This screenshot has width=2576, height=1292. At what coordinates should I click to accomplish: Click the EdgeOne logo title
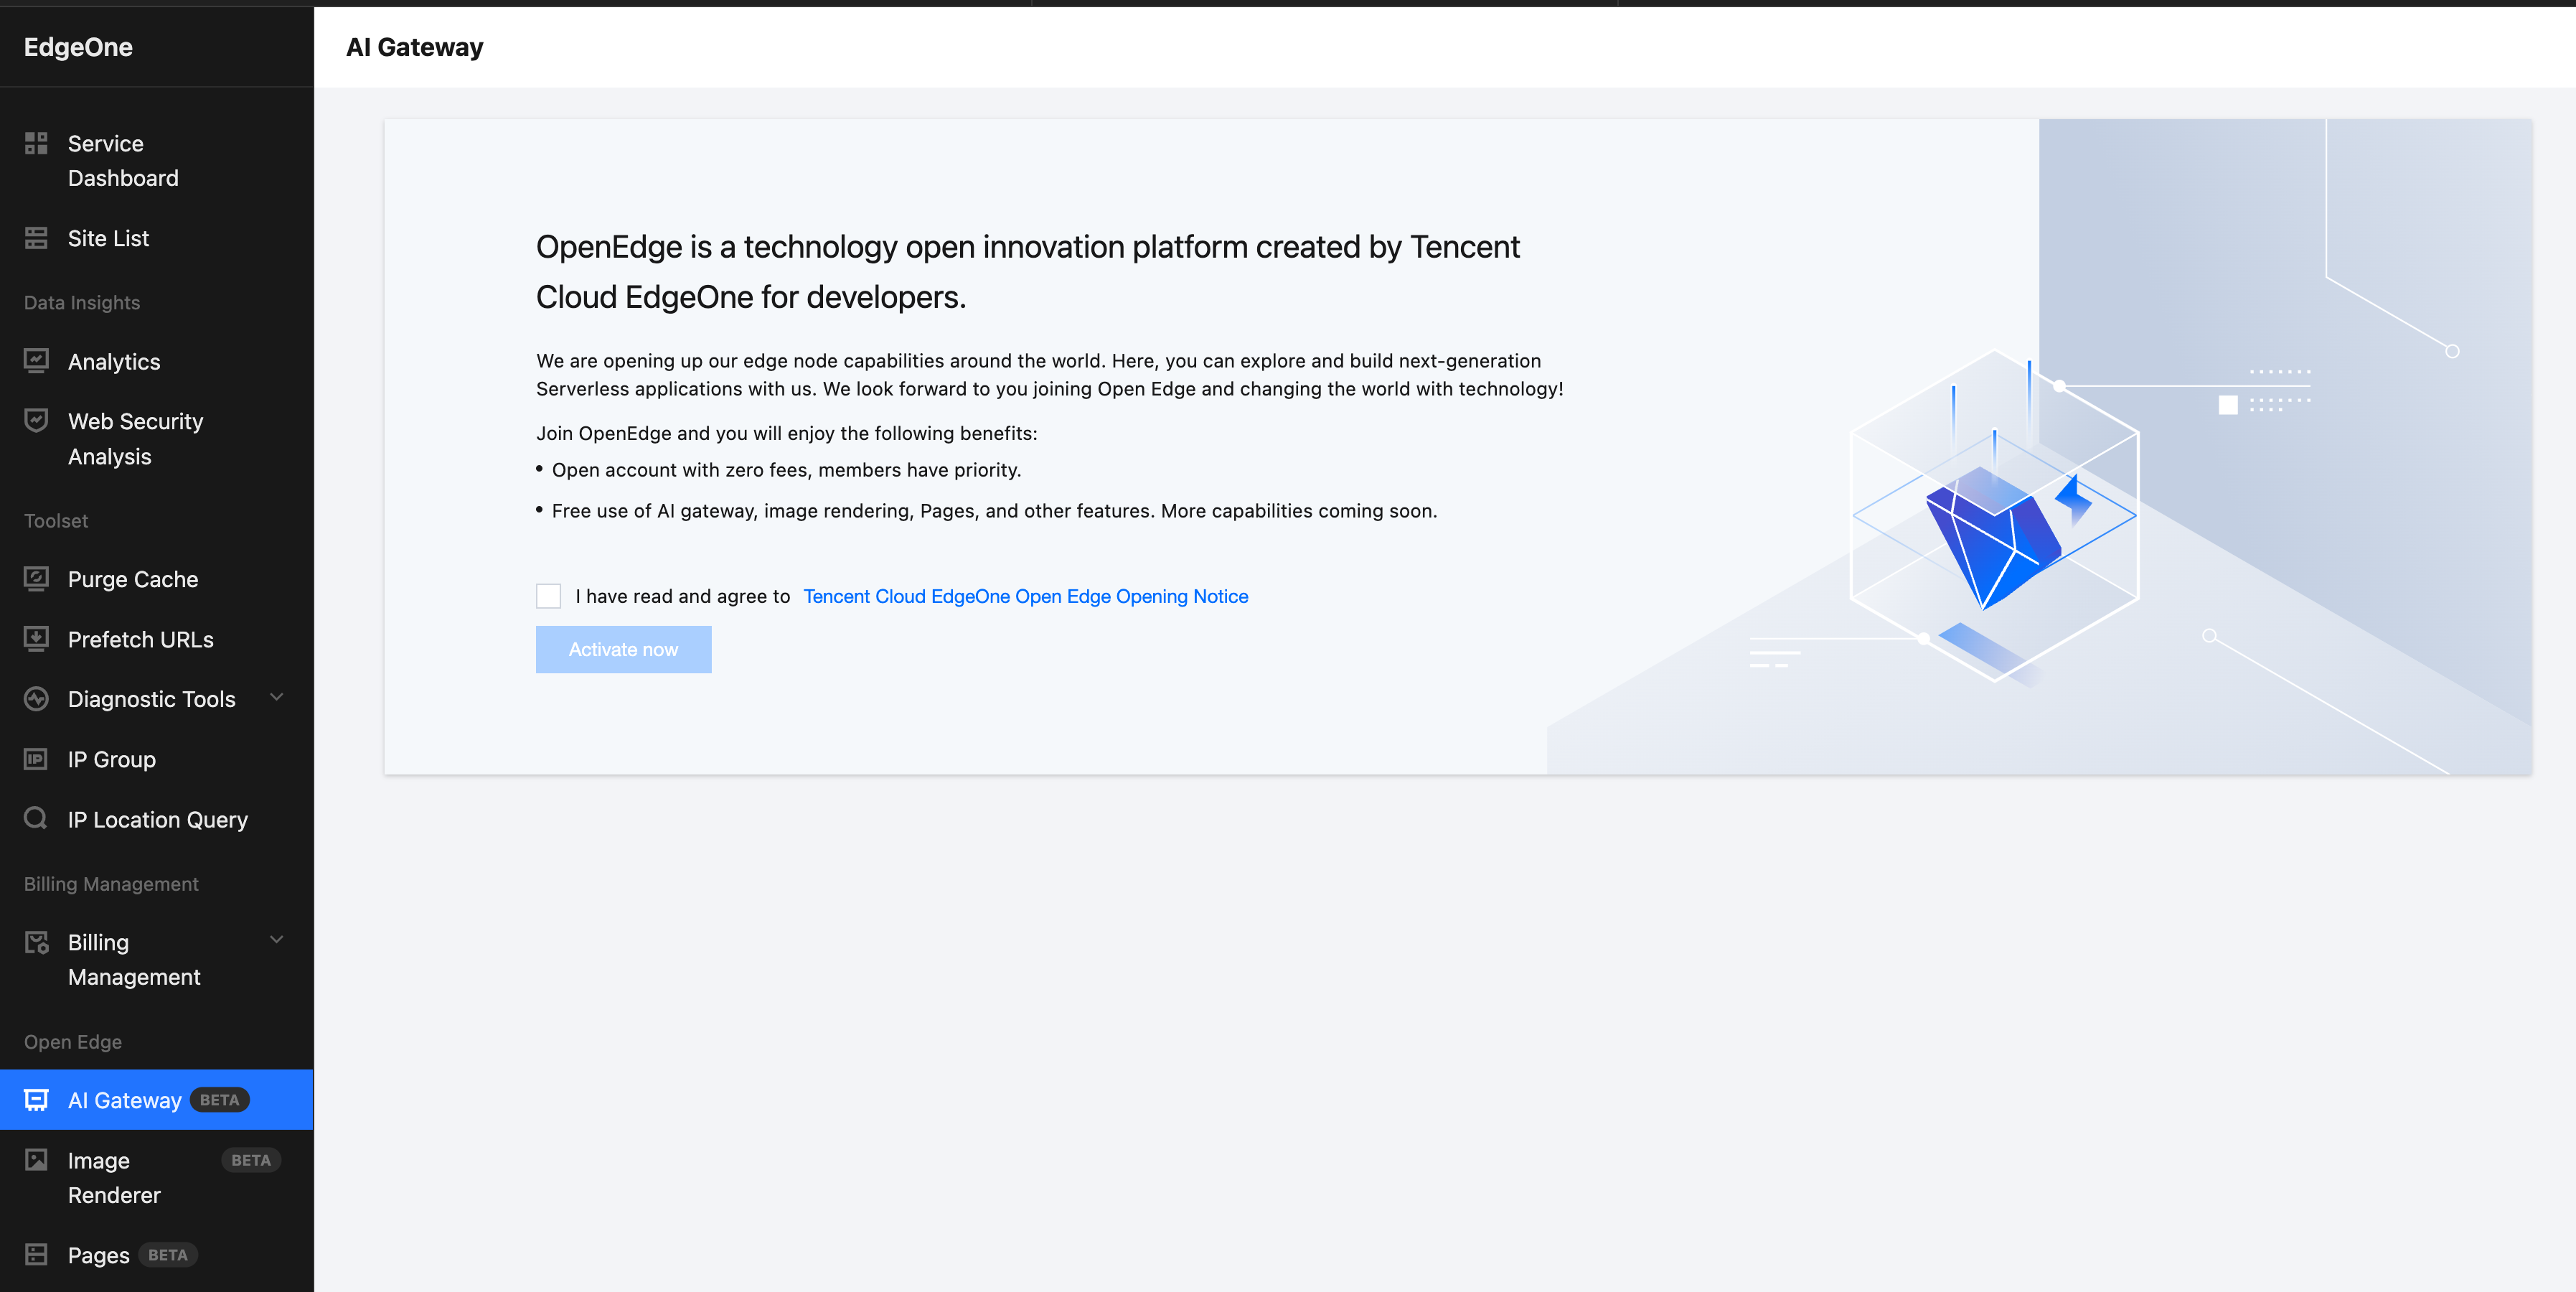pos(78,47)
